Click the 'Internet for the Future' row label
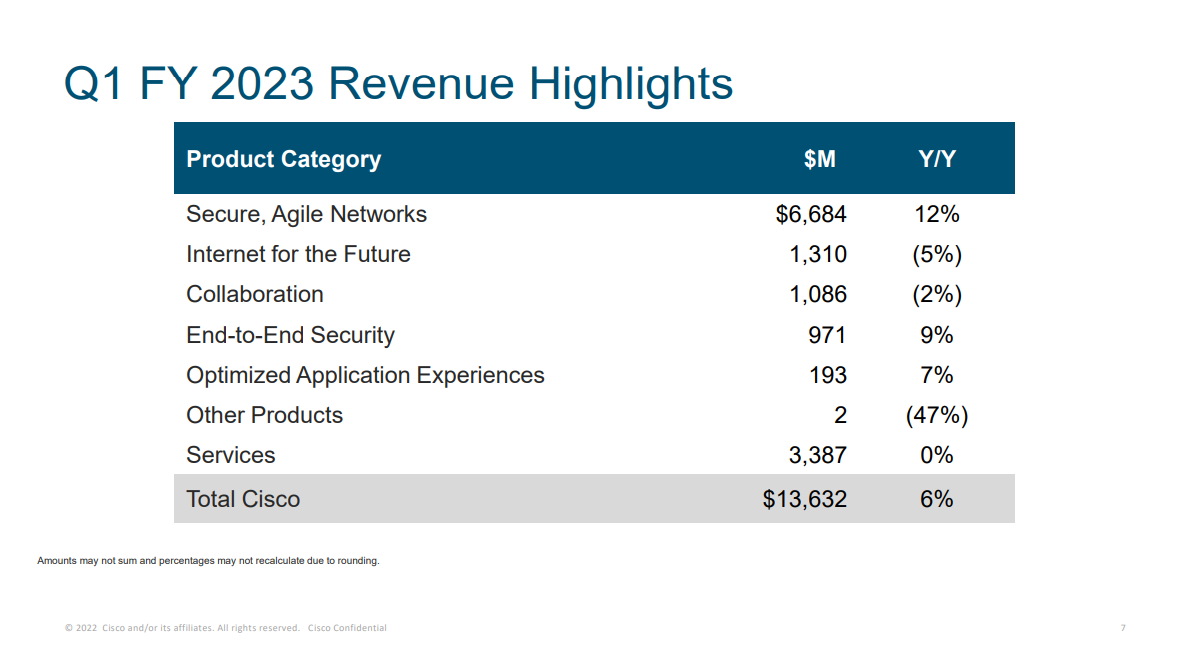The height and width of the screenshot is (665, 1192). (x=298, y=254)
